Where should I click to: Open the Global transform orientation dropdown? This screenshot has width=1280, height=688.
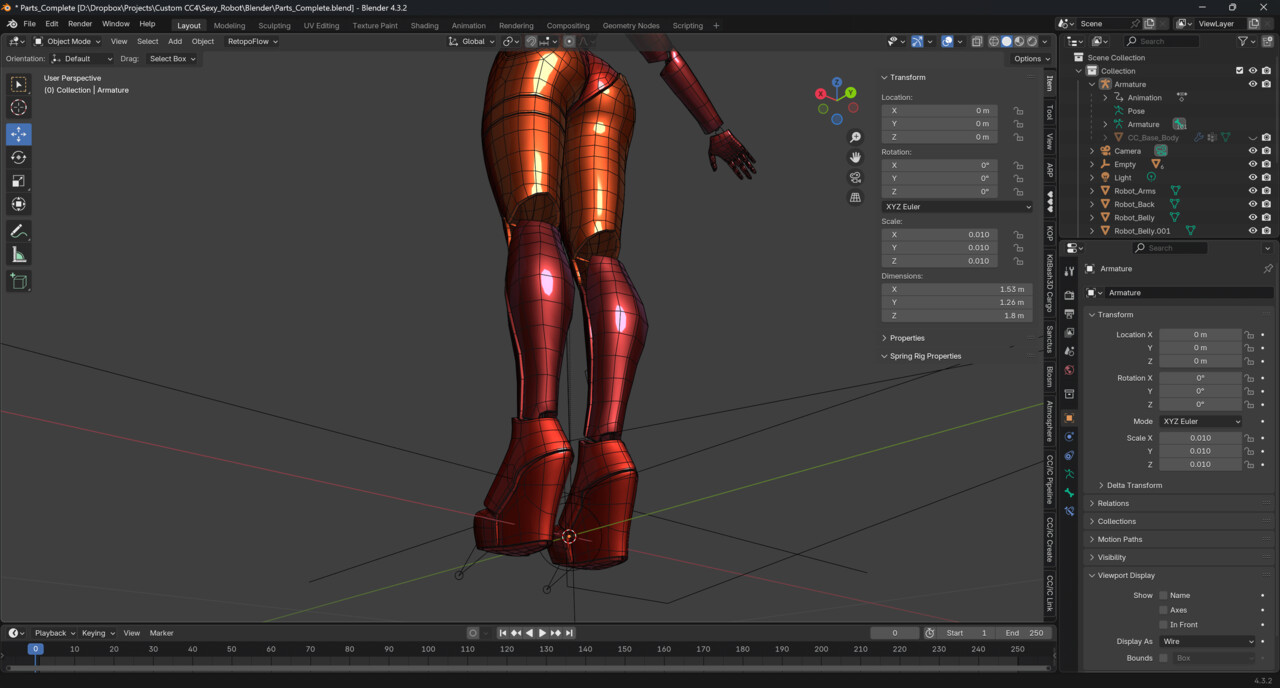(471, 41)
